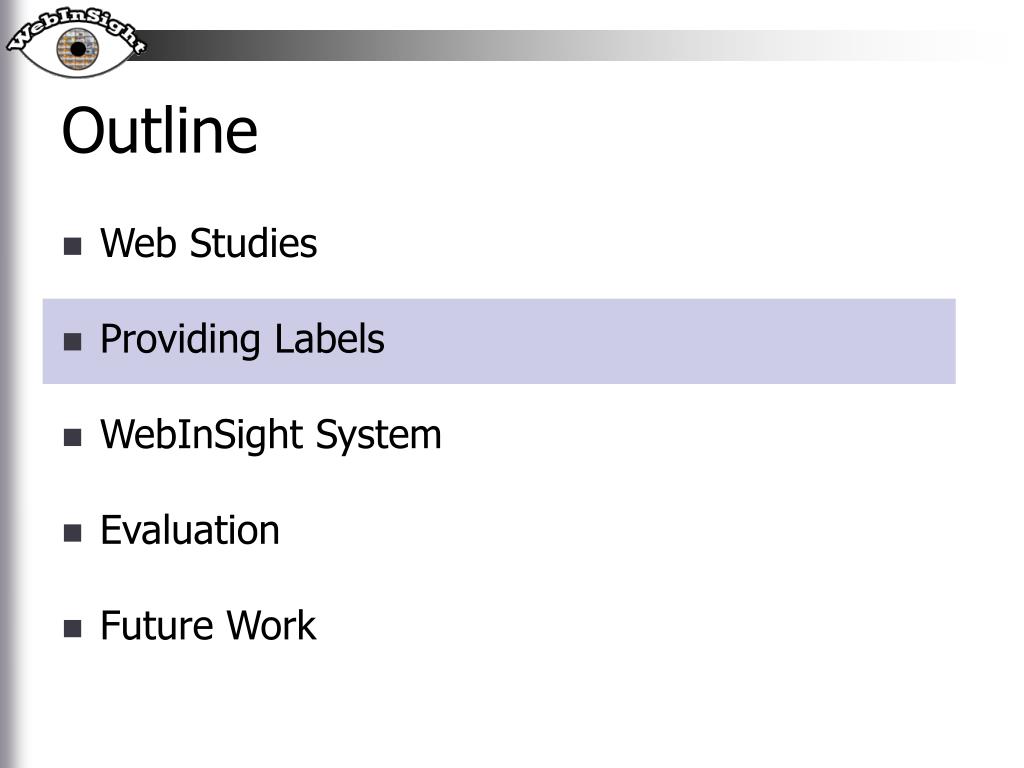The height and width of the screenshot is (768, 1024).
Task: Select the square bullet beside Evaluation
Action: point(72,533)
